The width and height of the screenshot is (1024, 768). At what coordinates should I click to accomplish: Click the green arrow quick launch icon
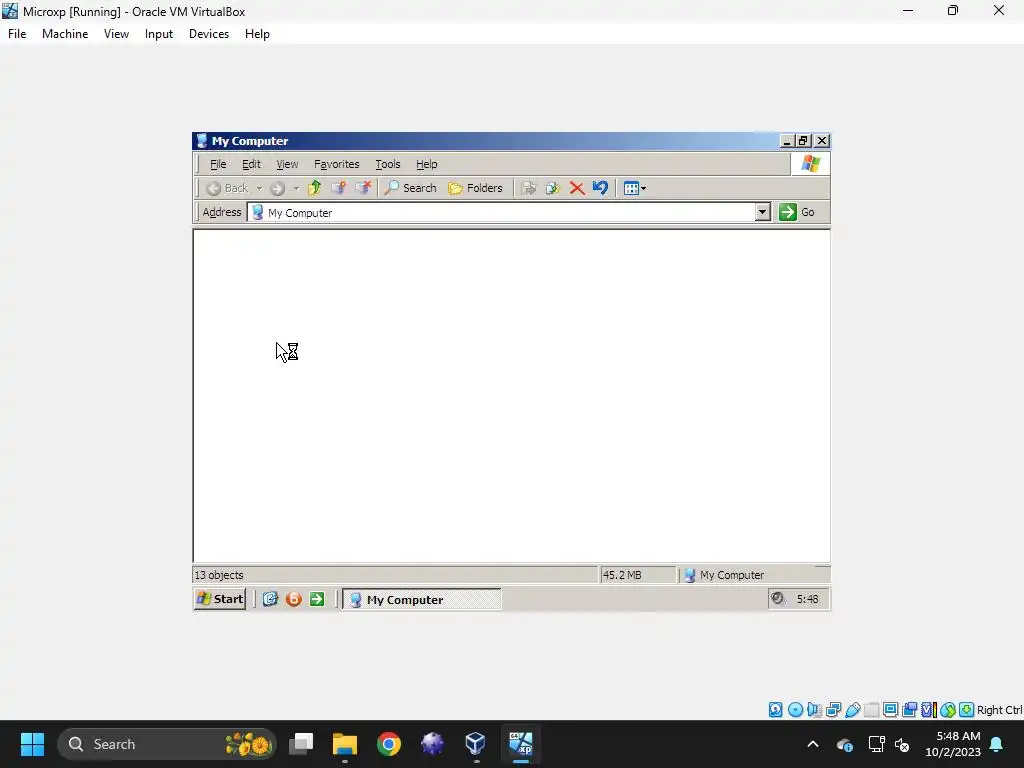(x=317, y=599)
